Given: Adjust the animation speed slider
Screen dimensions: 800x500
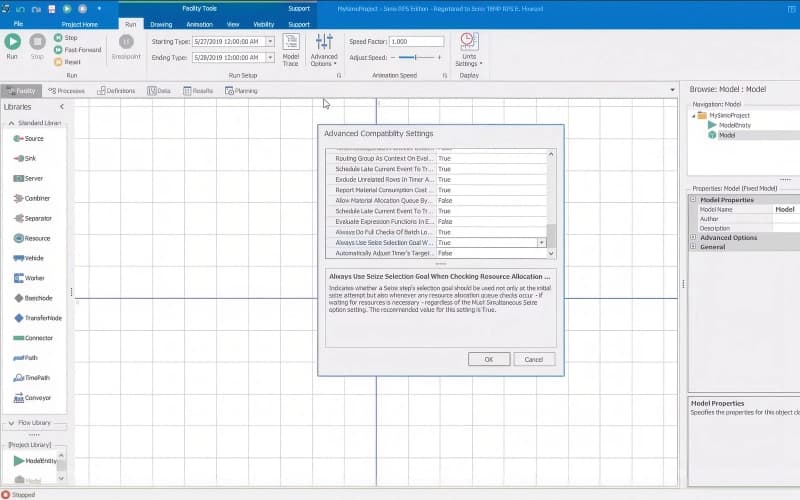Looking at the screenshot, I should 416,58.
